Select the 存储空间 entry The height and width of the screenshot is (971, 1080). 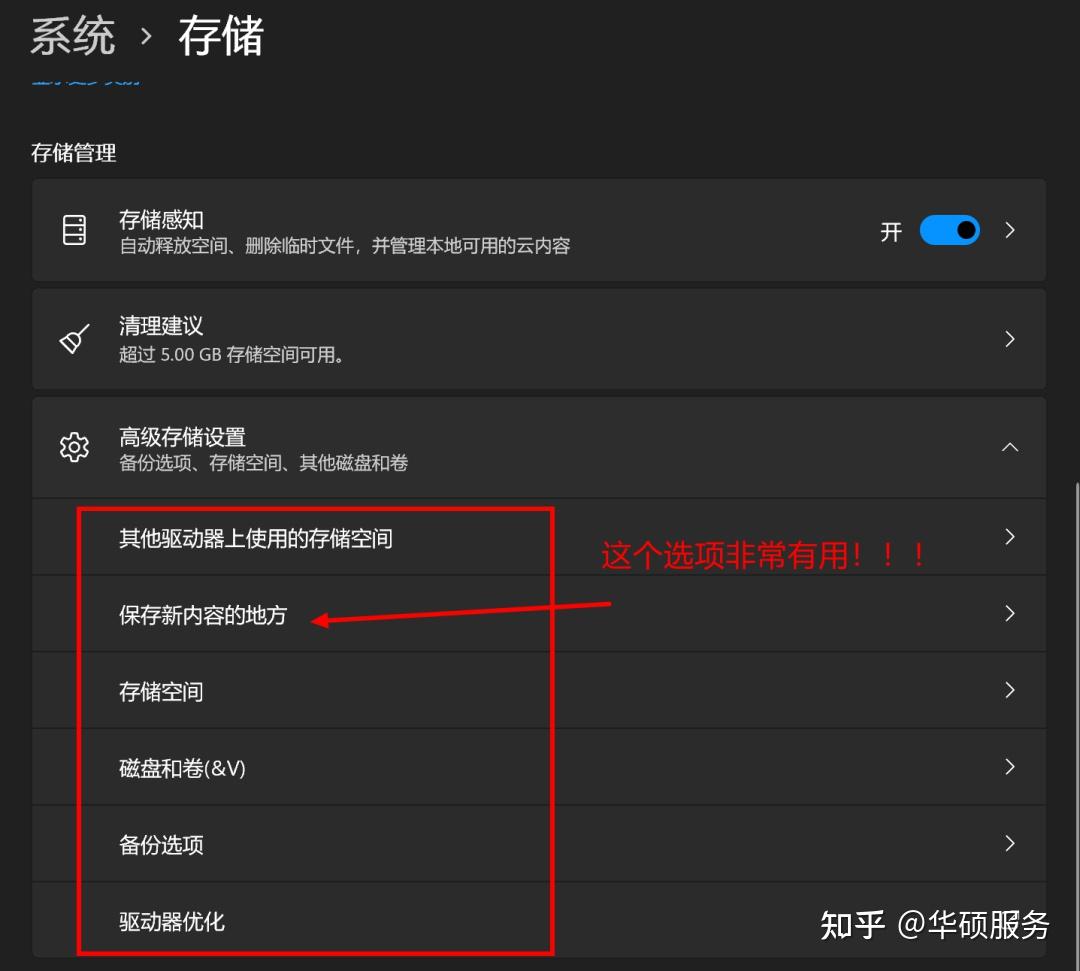[x=539, y=691]
